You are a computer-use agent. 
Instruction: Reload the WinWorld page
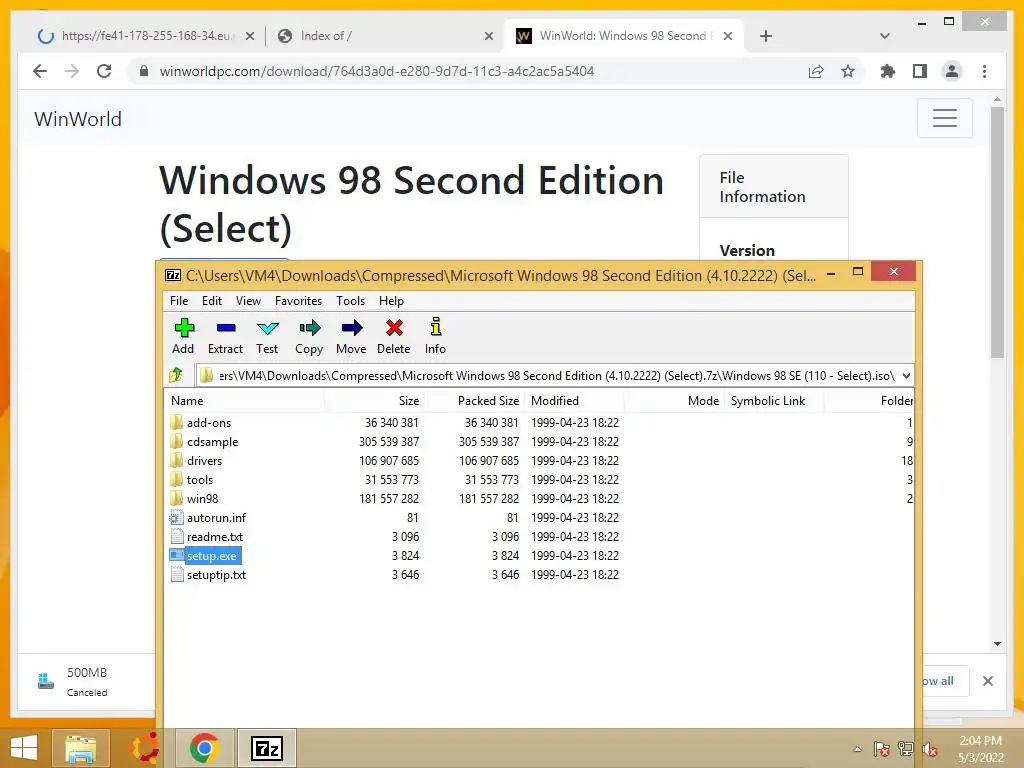[x=104, y=71]
